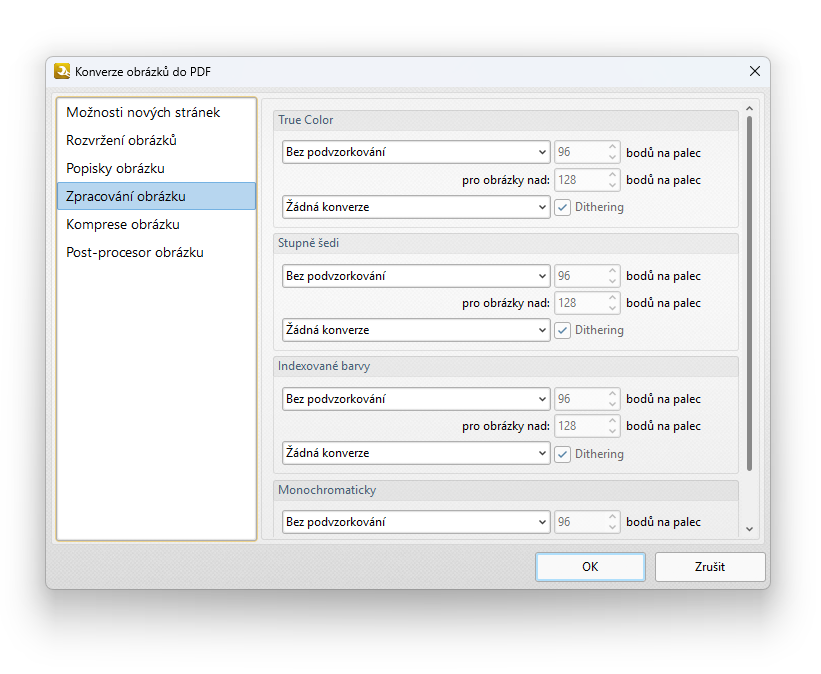Screen dimensions: 821x674
Task: Increase True Color 128 threshold spinner
Action: tap(613, 174)
